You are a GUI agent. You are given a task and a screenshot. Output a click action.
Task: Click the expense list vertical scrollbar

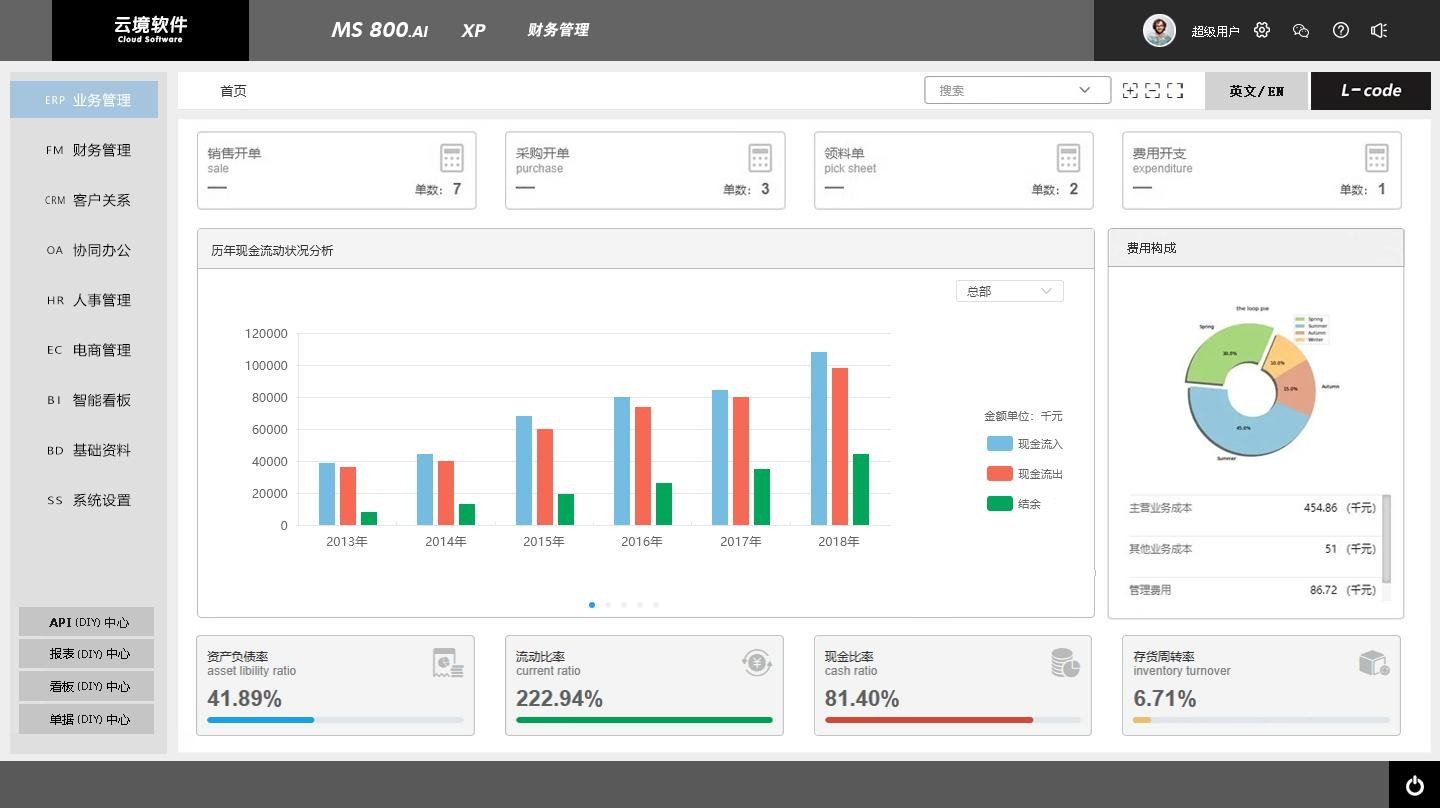tap(1386, 539)
